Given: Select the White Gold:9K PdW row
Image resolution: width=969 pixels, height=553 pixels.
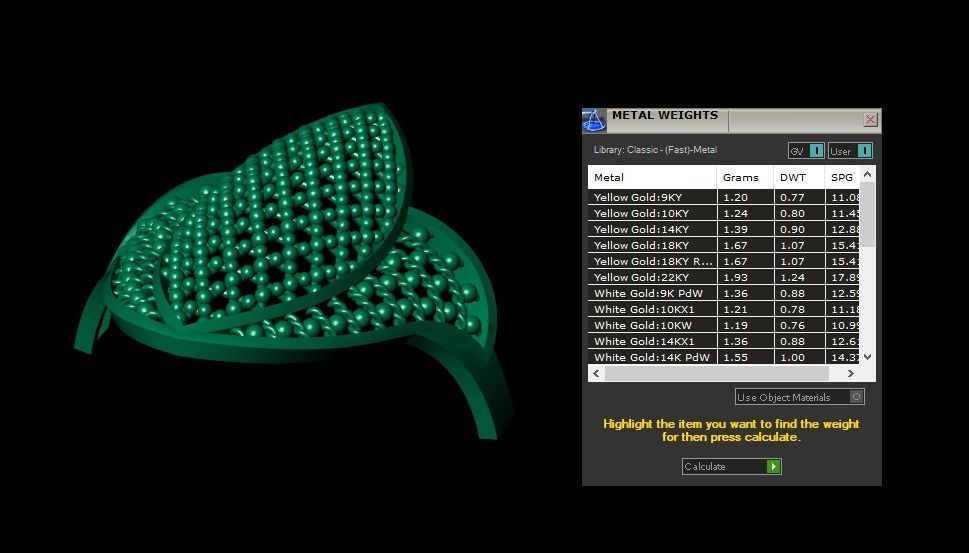Looking at the screenshot, I should [x=724, y=293].
